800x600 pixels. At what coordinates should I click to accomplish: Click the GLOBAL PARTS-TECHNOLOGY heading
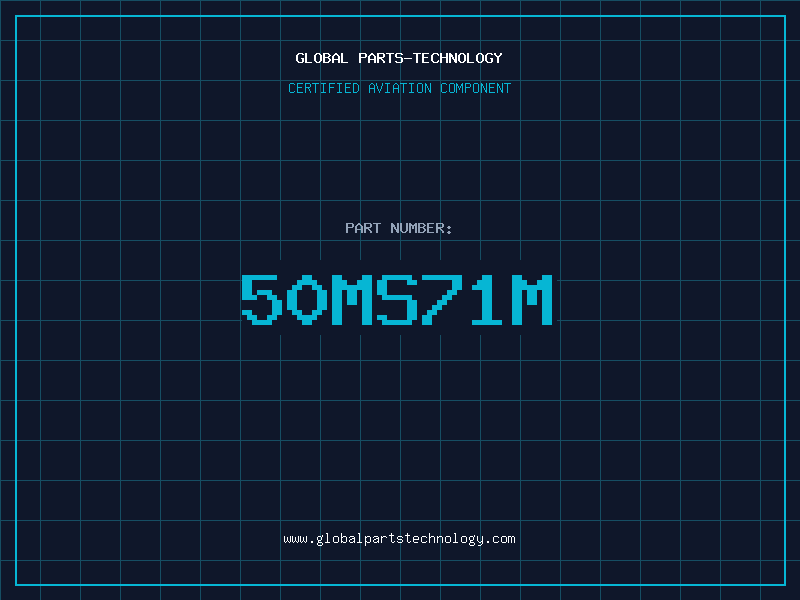click(399, 58)
